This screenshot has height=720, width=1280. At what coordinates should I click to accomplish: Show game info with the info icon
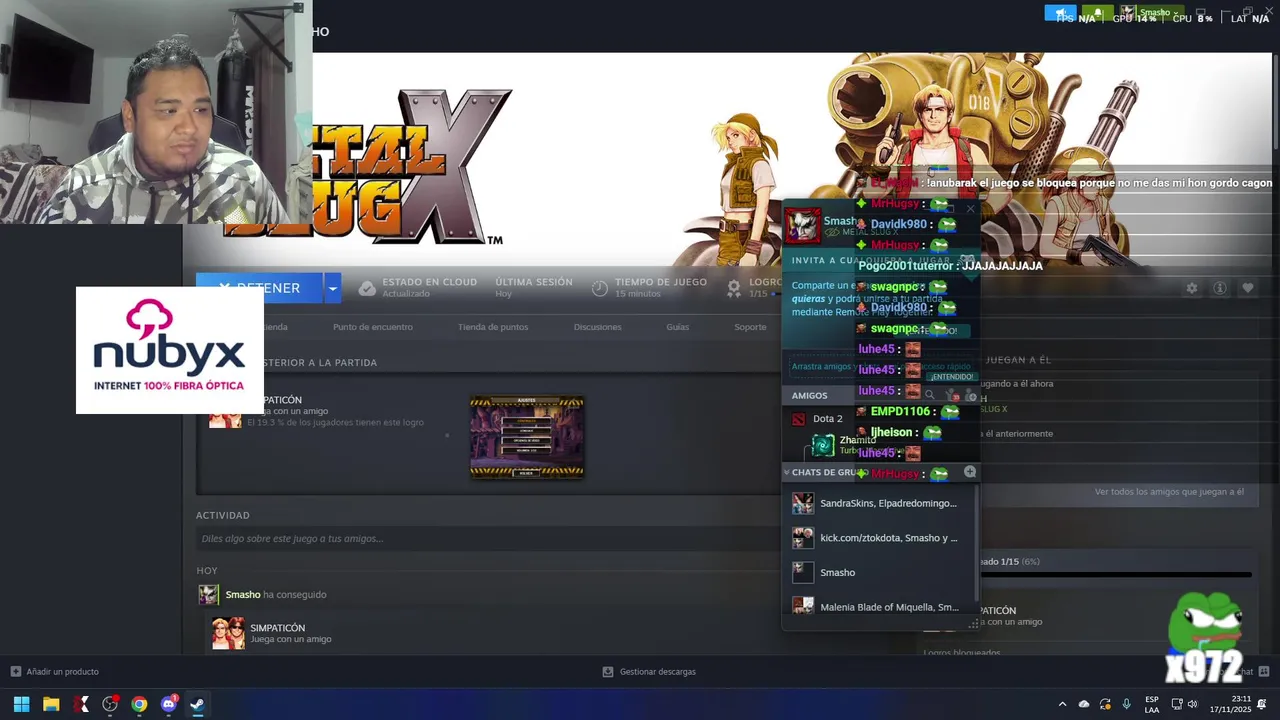point(1220,288)
